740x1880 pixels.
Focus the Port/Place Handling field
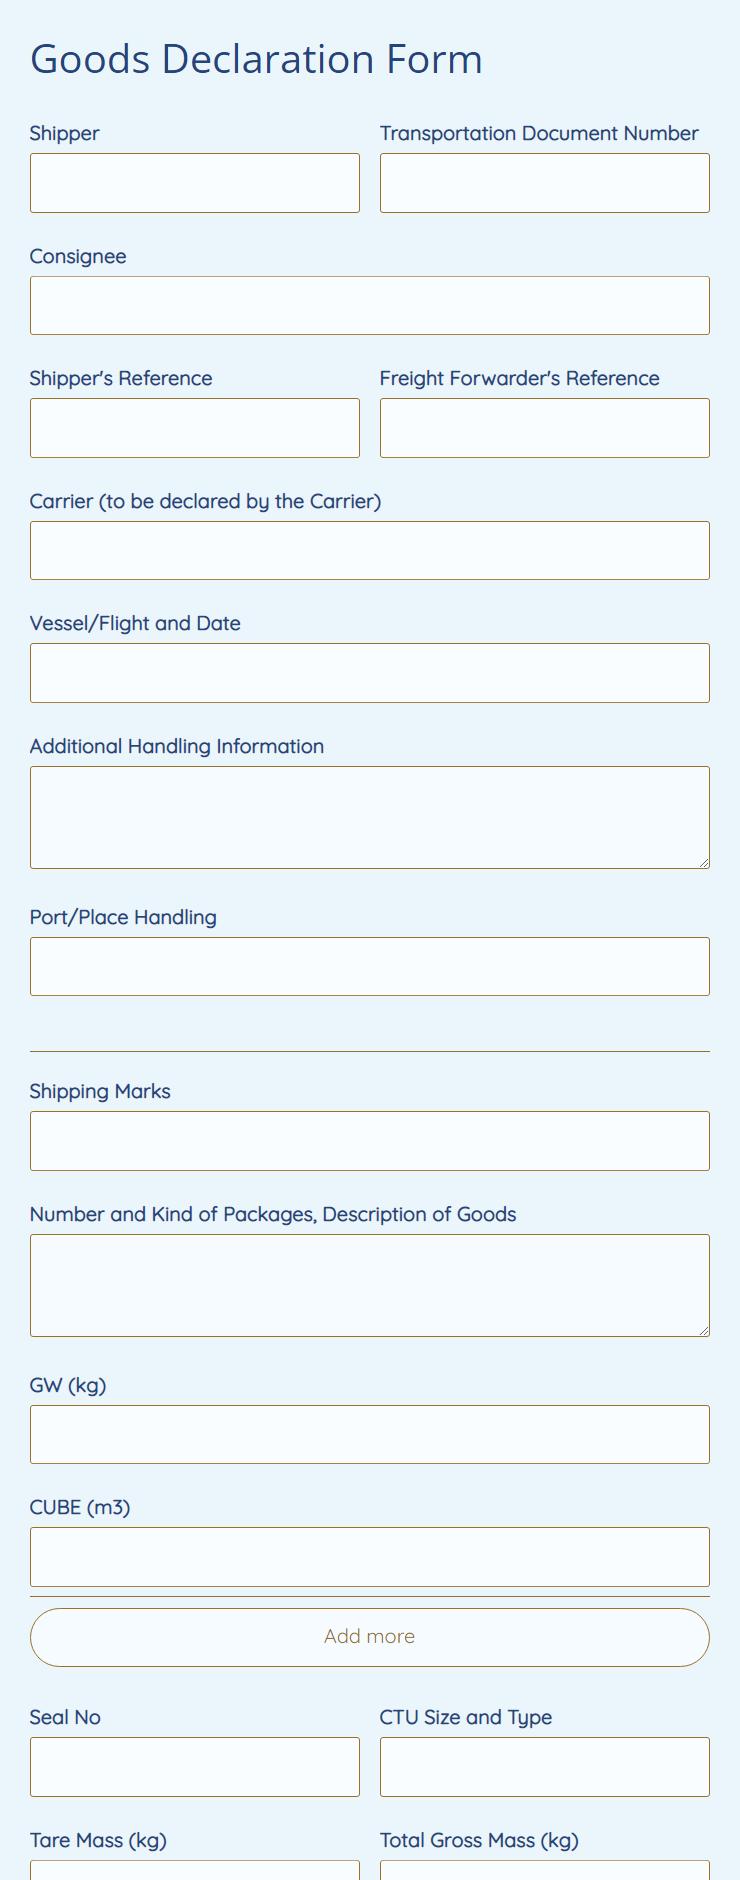[x=369, y=966]
